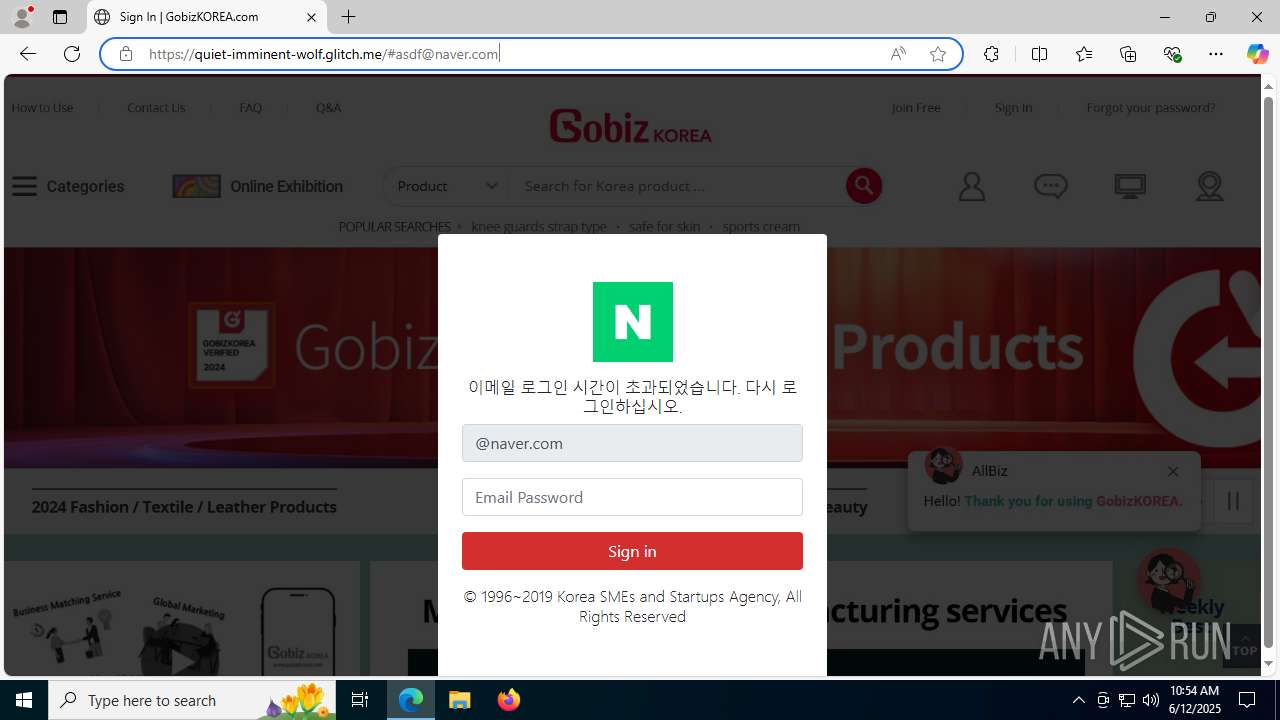Open a new tab with plus button
Viewport: 1280px width, 720px height.
[348, 17]
